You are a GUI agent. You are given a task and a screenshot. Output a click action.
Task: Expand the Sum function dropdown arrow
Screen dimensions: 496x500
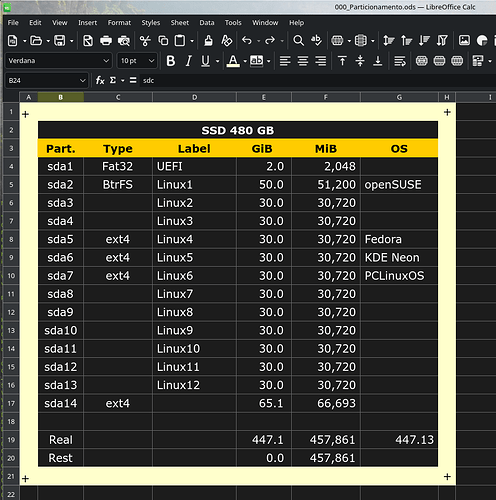[123, 81]
